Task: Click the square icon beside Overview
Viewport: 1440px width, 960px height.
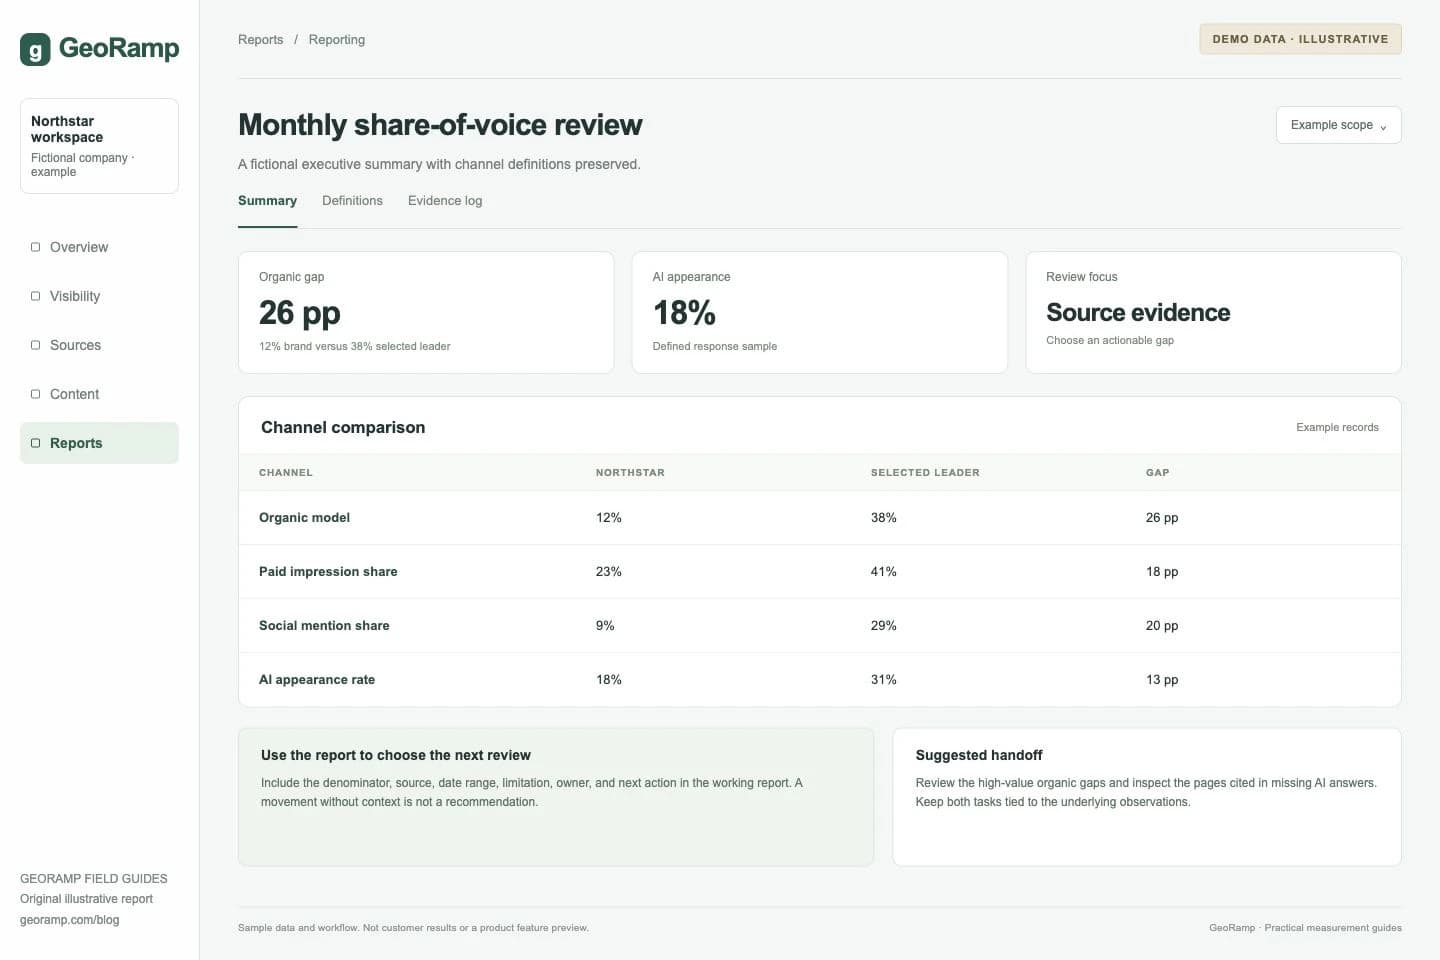Action: [36, 247]
